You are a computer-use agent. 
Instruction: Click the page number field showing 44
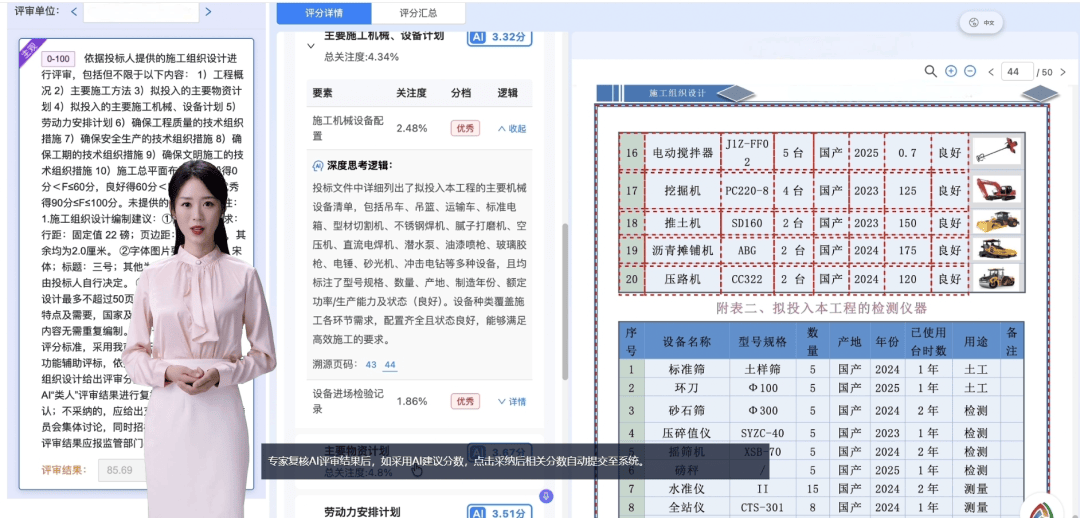1017,72
